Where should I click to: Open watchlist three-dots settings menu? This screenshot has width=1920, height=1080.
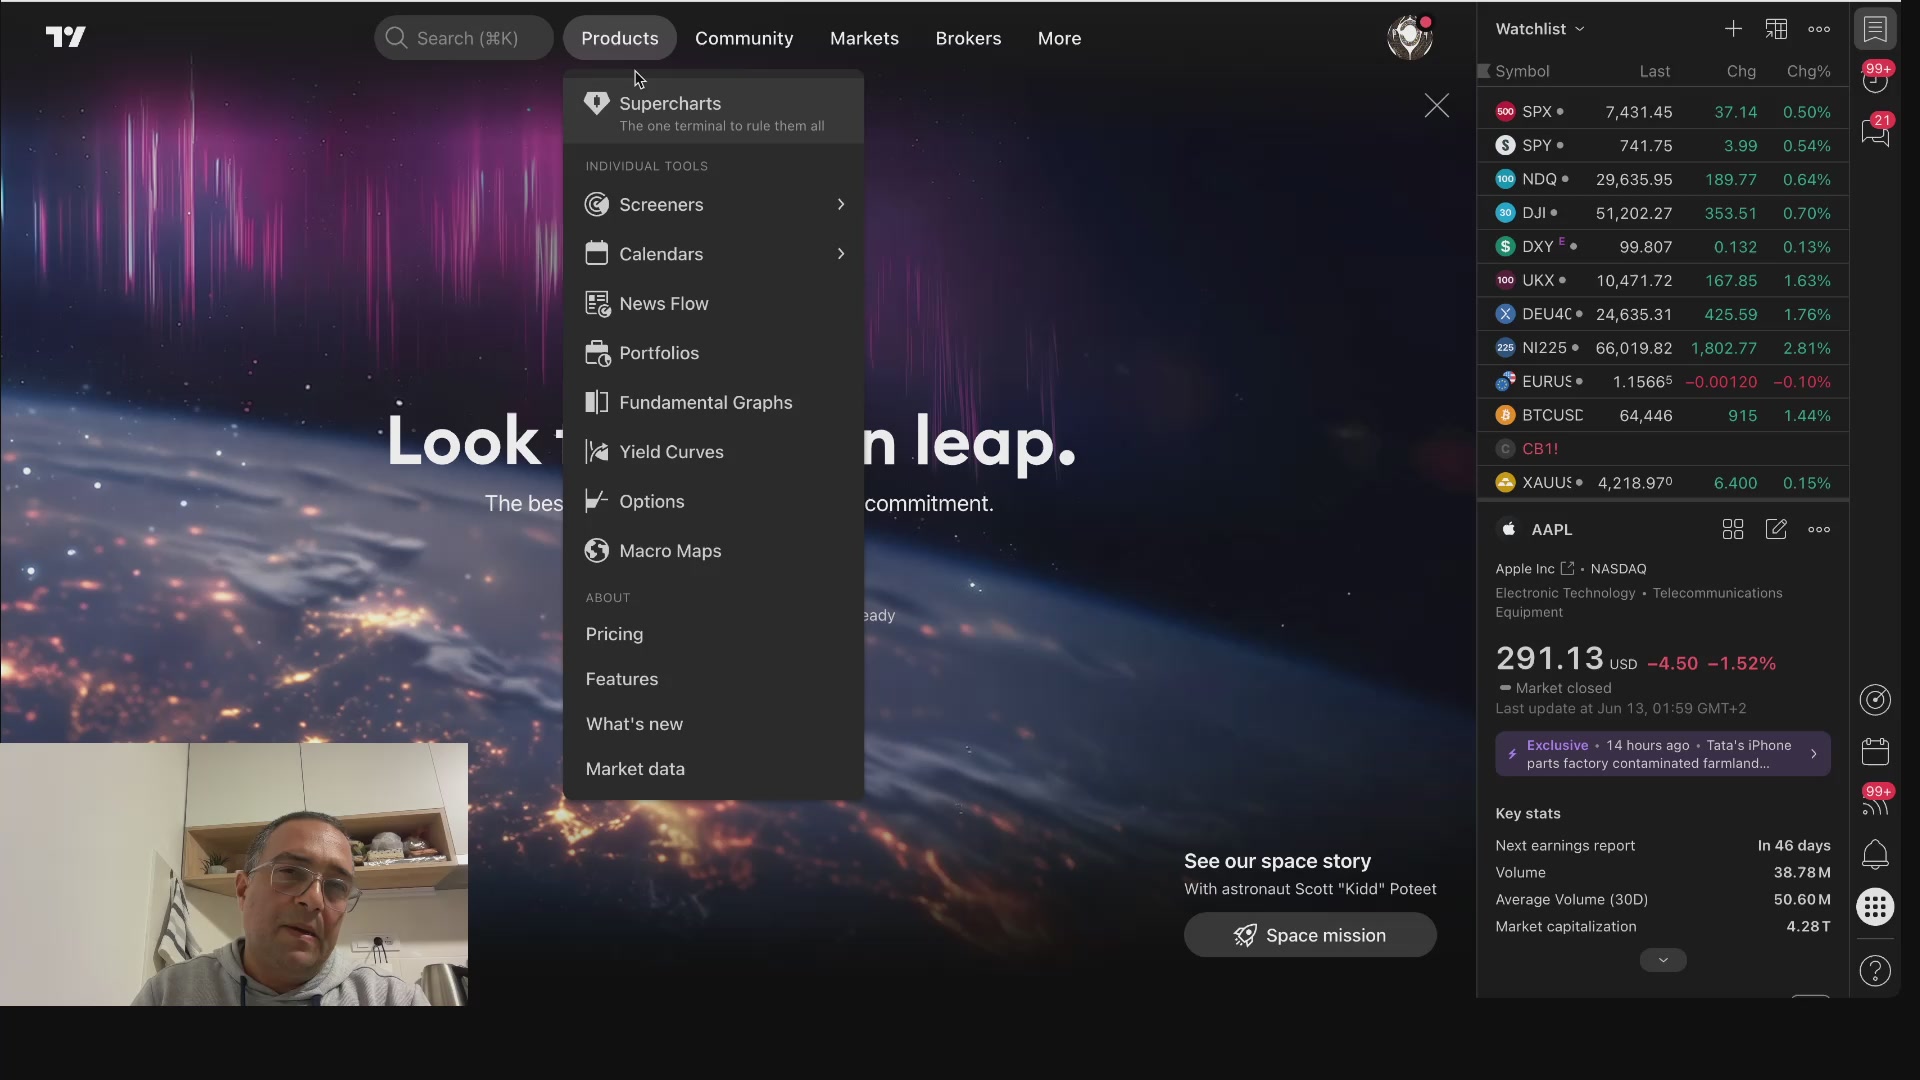click(x=1819, y=29)
